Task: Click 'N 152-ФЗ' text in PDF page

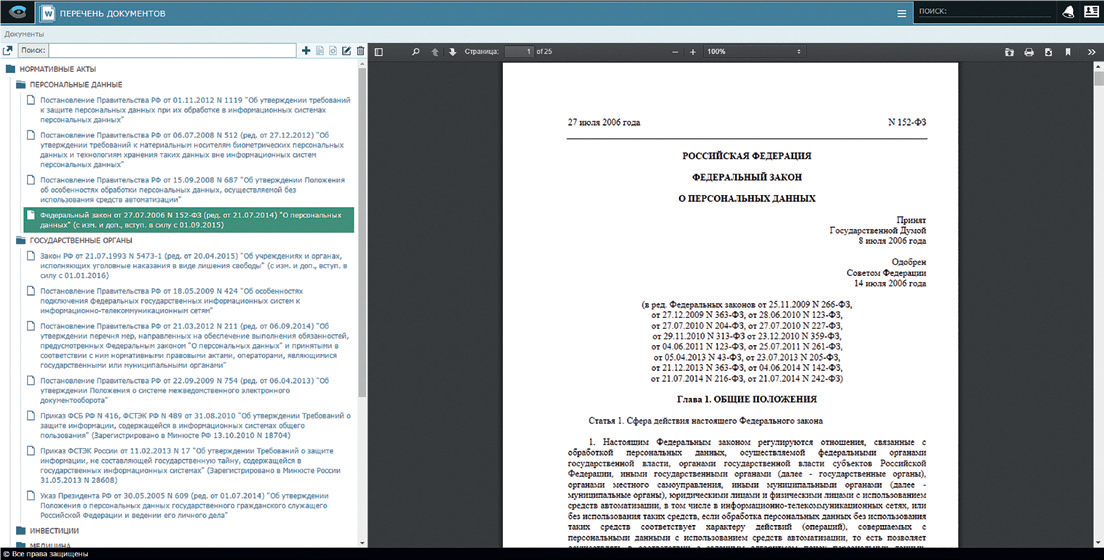Action: point(907,122)
